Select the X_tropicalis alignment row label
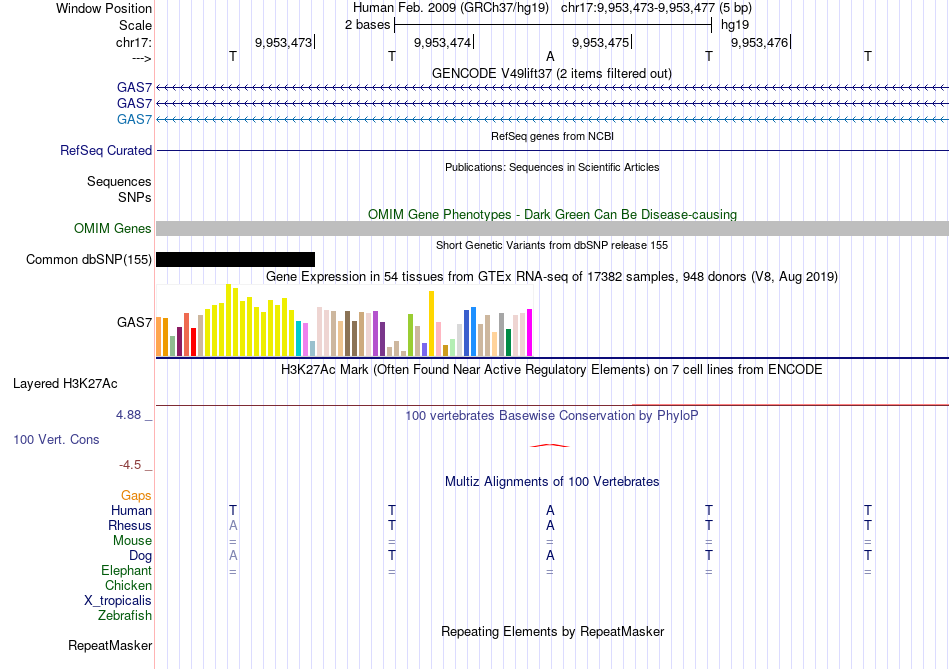 tap(118, 601)
